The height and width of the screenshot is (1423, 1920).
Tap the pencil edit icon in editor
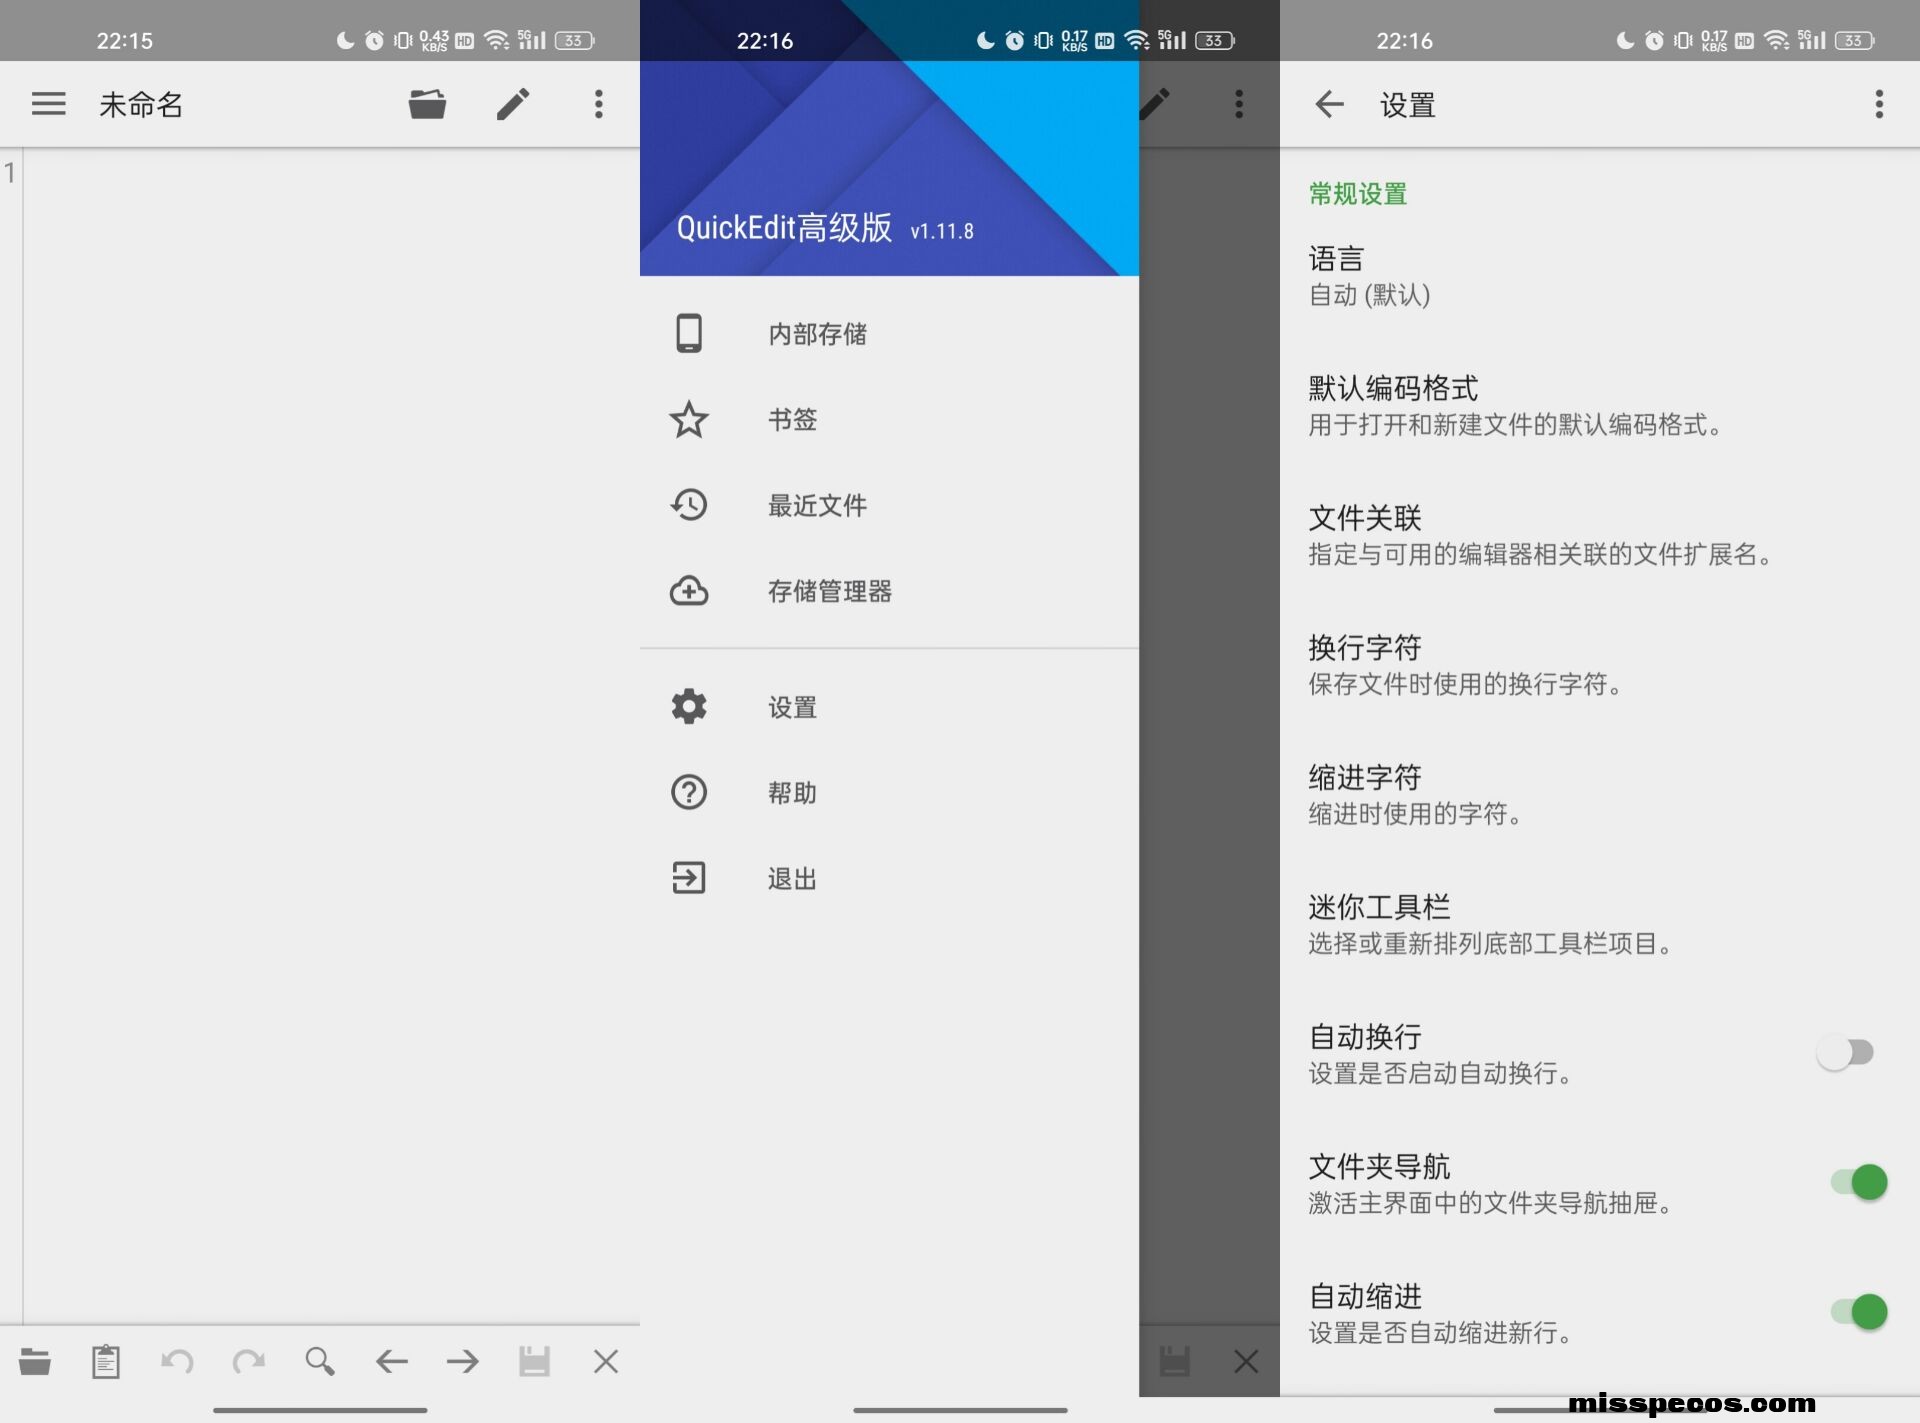(513, 104)
